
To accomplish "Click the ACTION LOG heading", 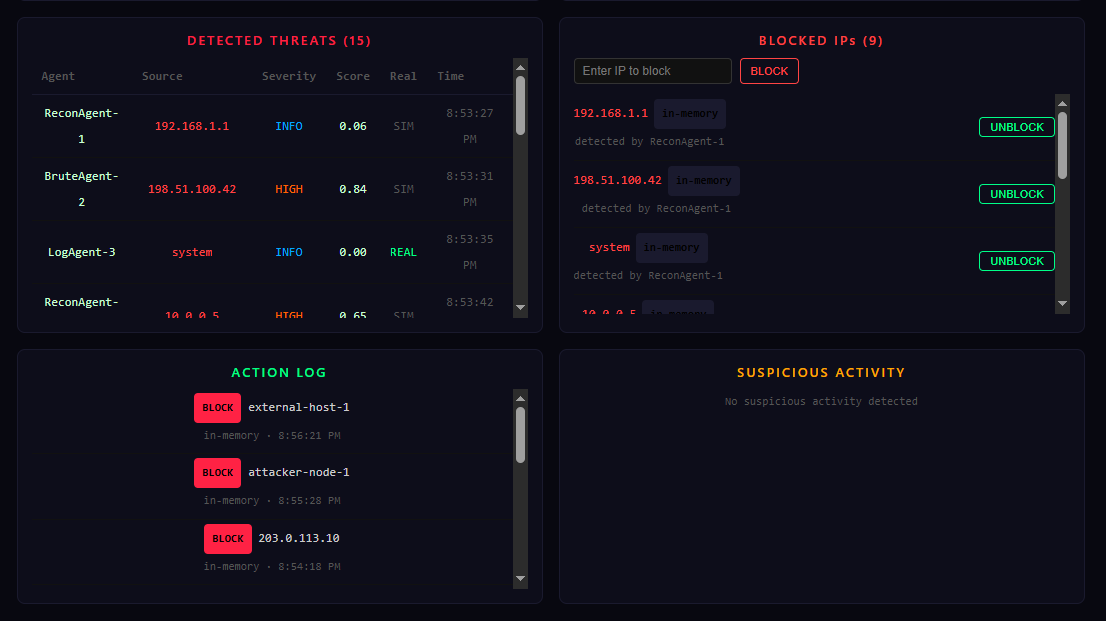I will pyautogui.click(x=279, y=373).
